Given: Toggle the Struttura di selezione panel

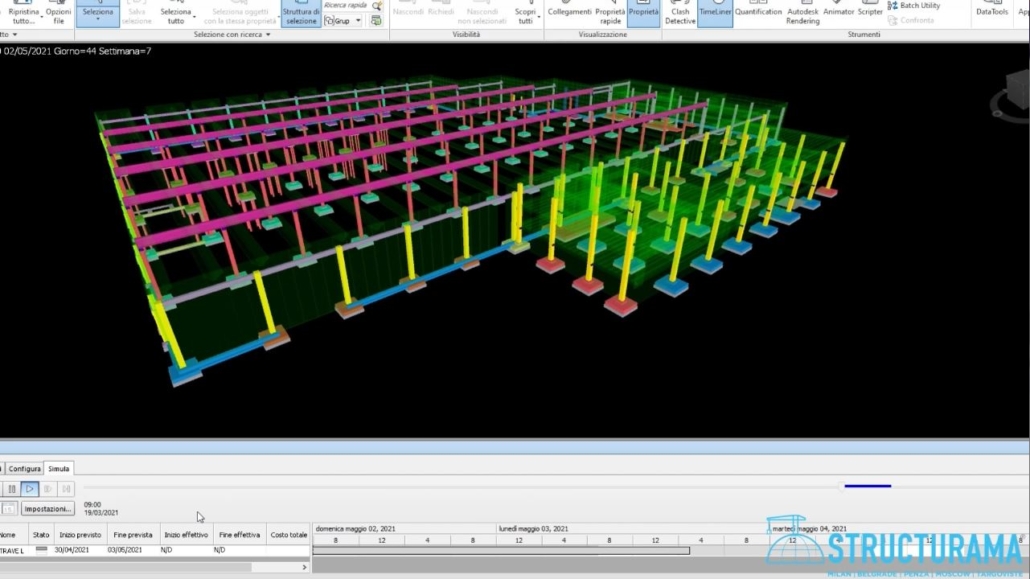Looking at the screenshot, I should (x=301, y=13).
